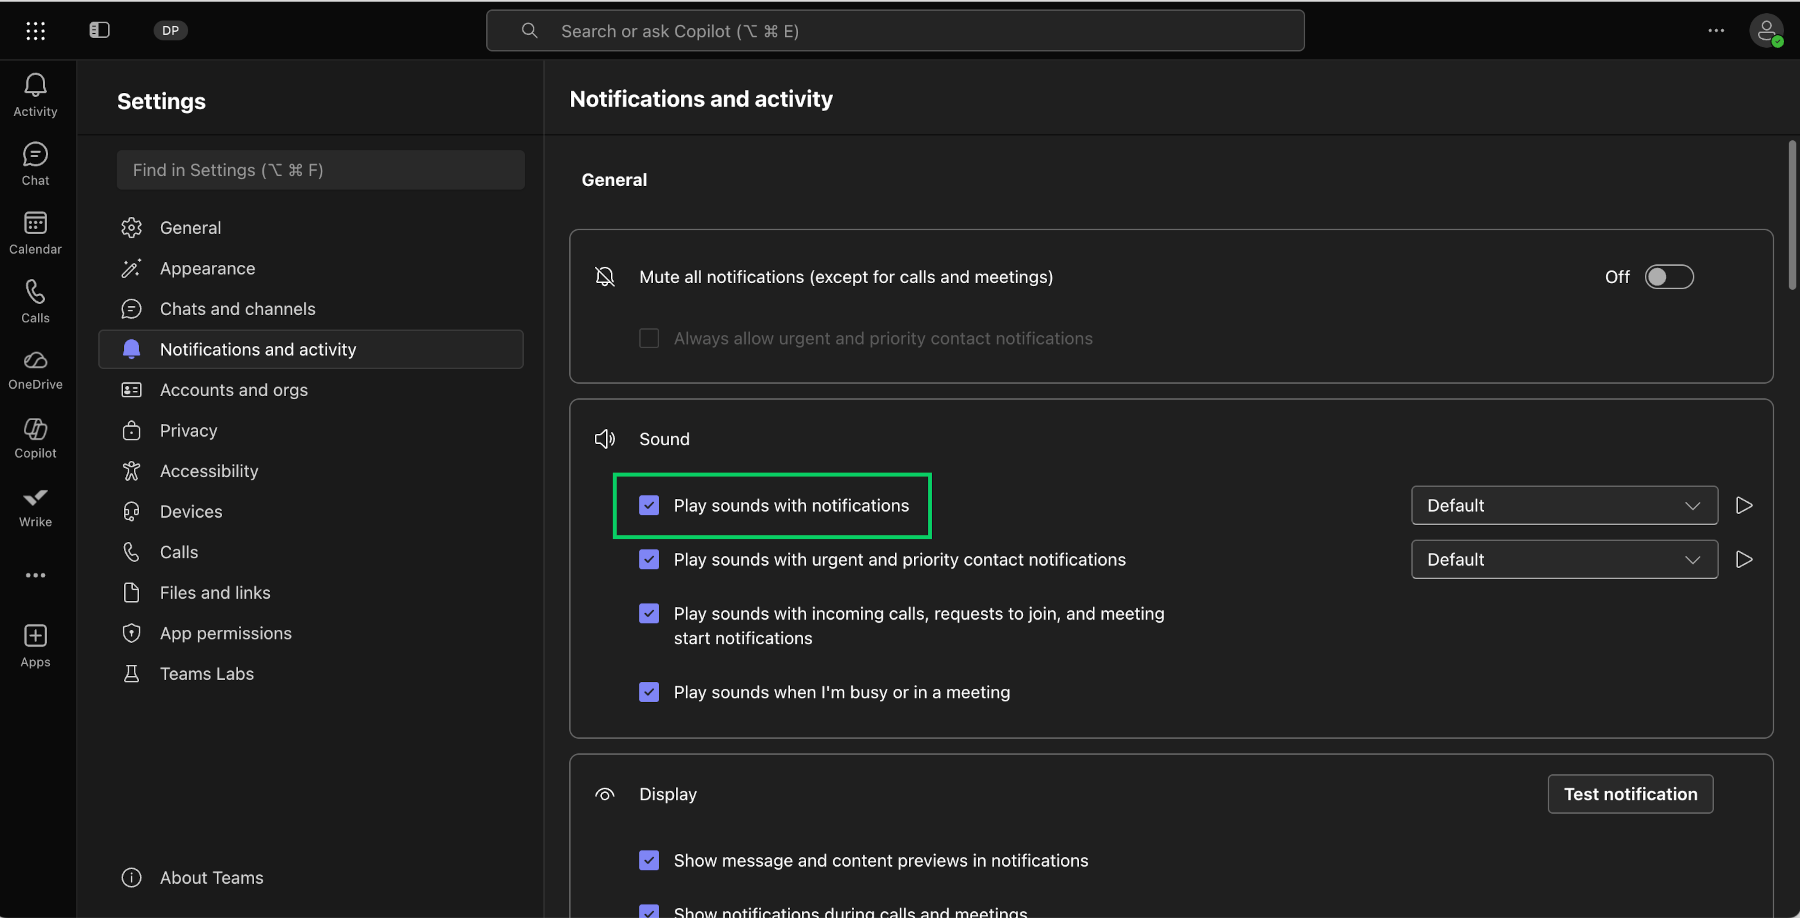Open the Calendar app in the rail
Viewport: 1800px width, 918px height.
click(x=35, y=233)
